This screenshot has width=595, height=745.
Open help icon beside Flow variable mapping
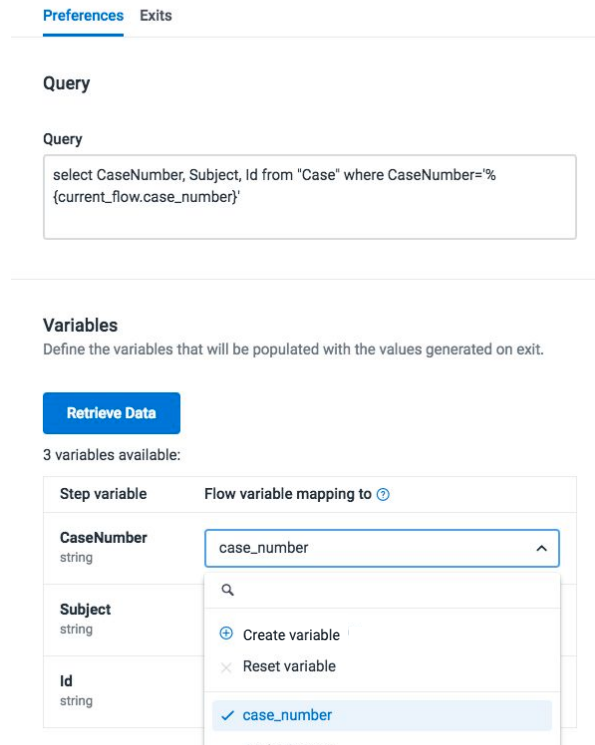click(383, 495)
